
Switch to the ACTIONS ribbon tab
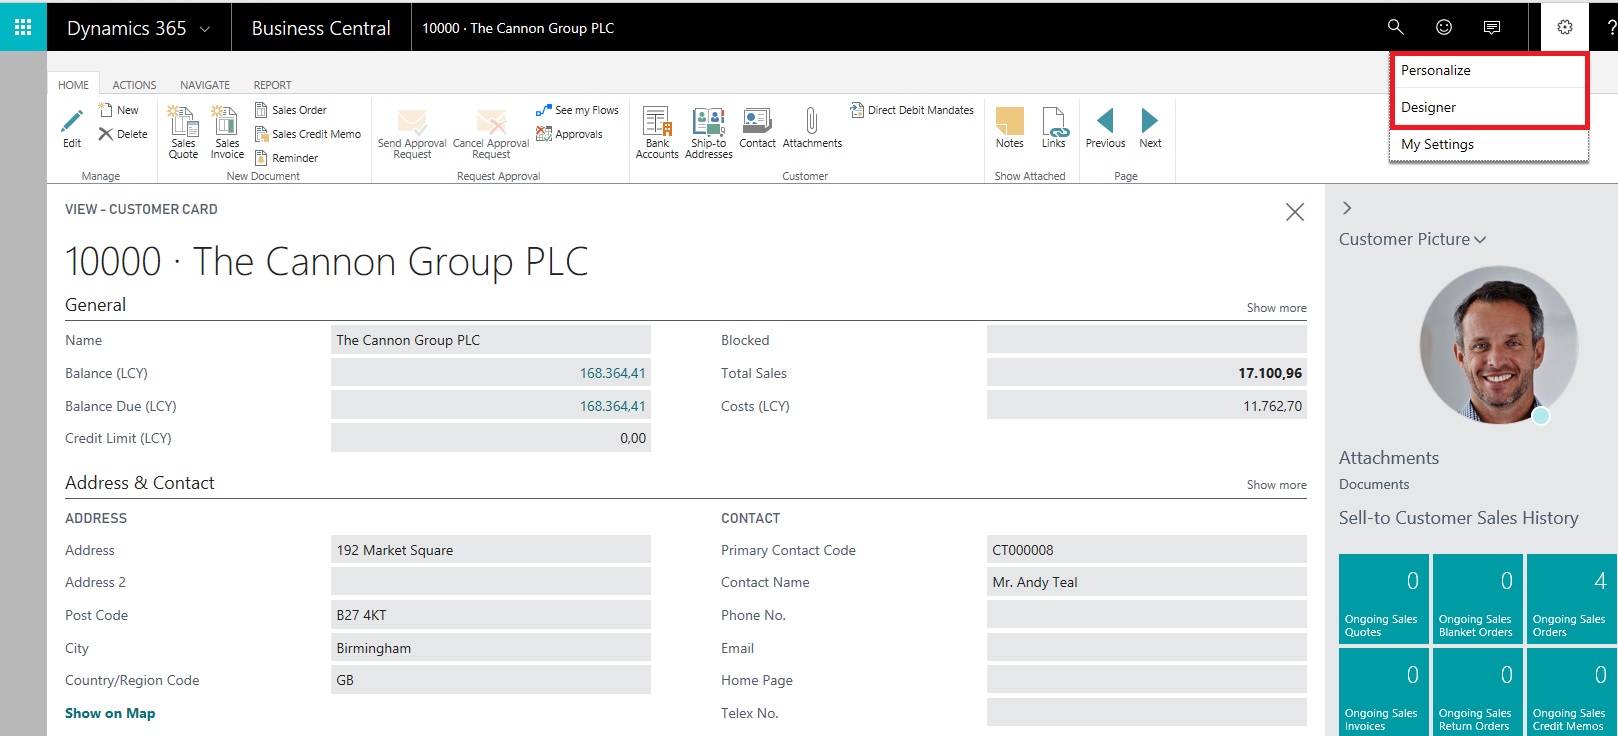134,85
